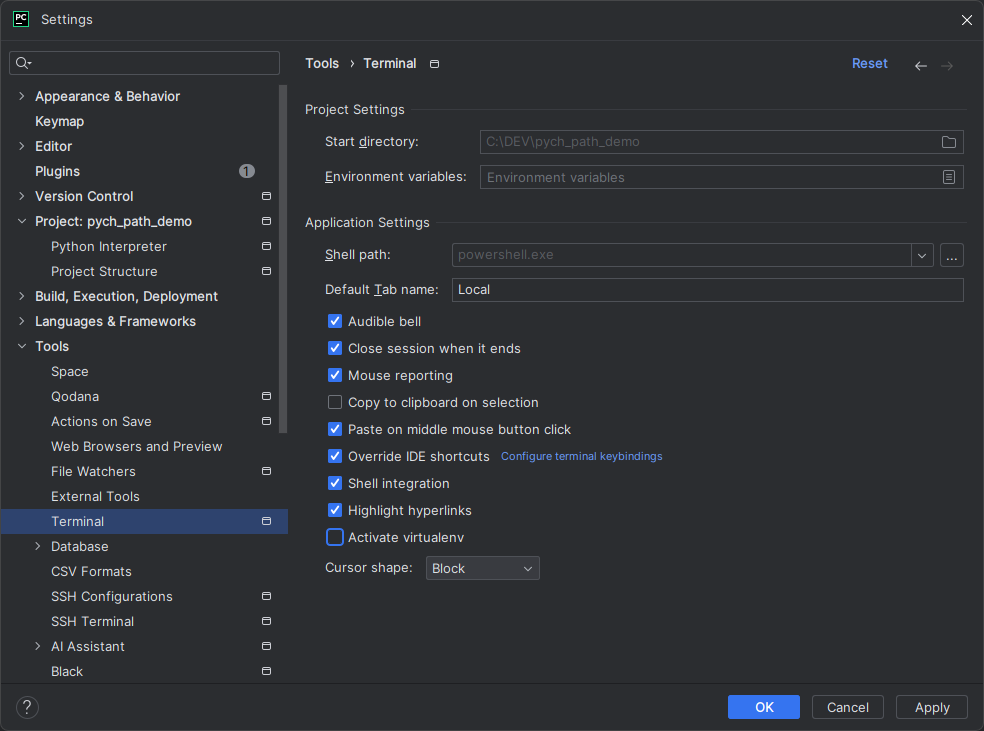Click the Apply button
Image resolution: width=984 pixels, height=731 pixels.
932,707
